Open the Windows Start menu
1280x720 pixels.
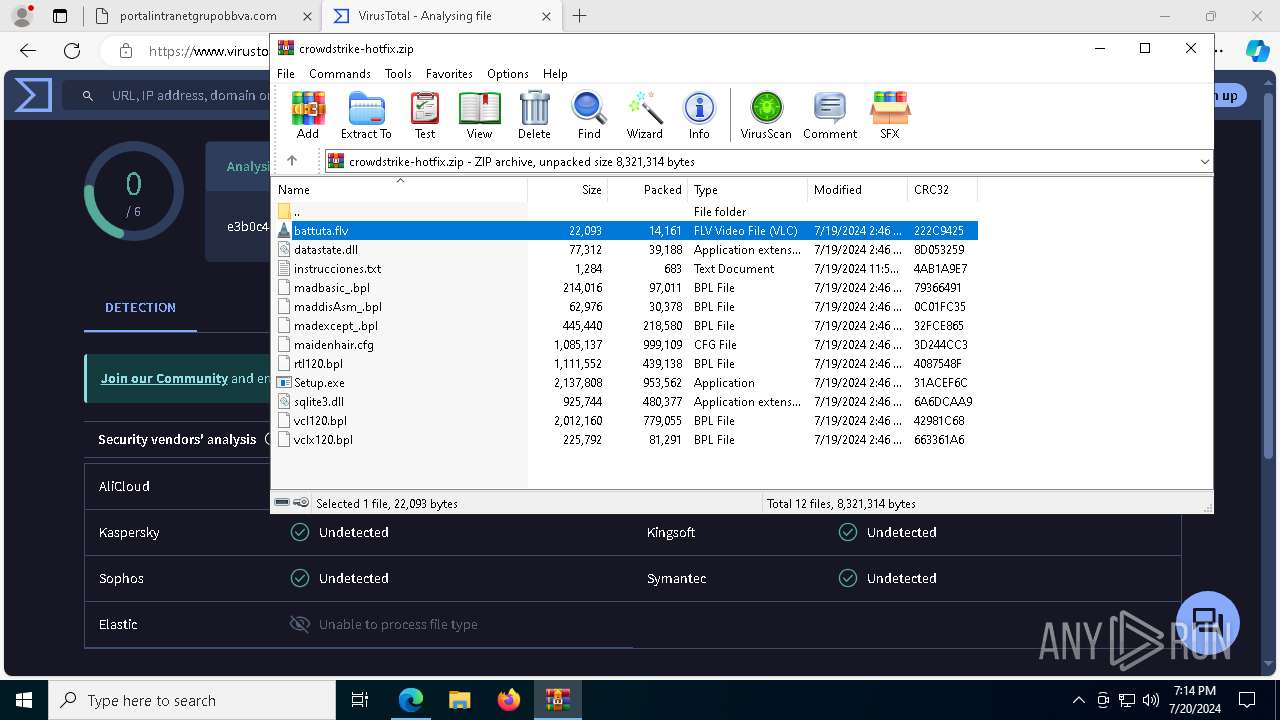coord(24,700)
